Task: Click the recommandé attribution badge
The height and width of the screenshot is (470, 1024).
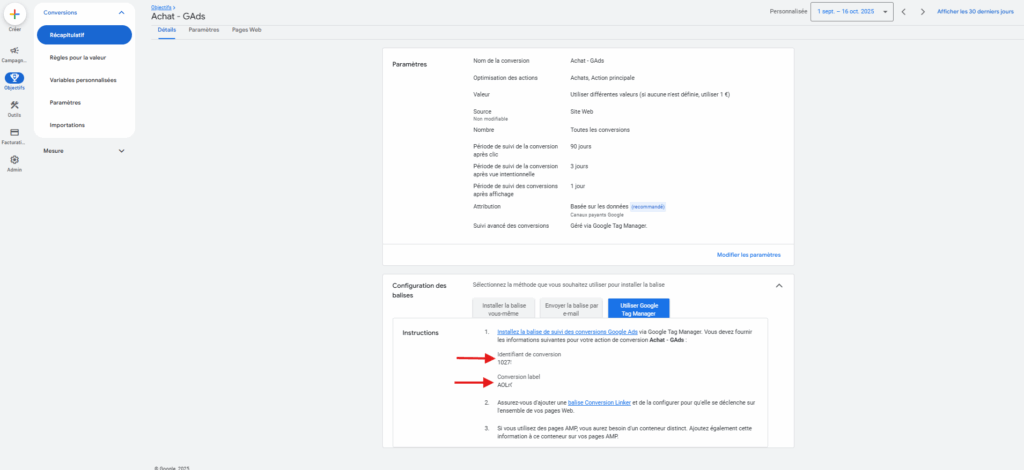Action: (x=648, y=207)
